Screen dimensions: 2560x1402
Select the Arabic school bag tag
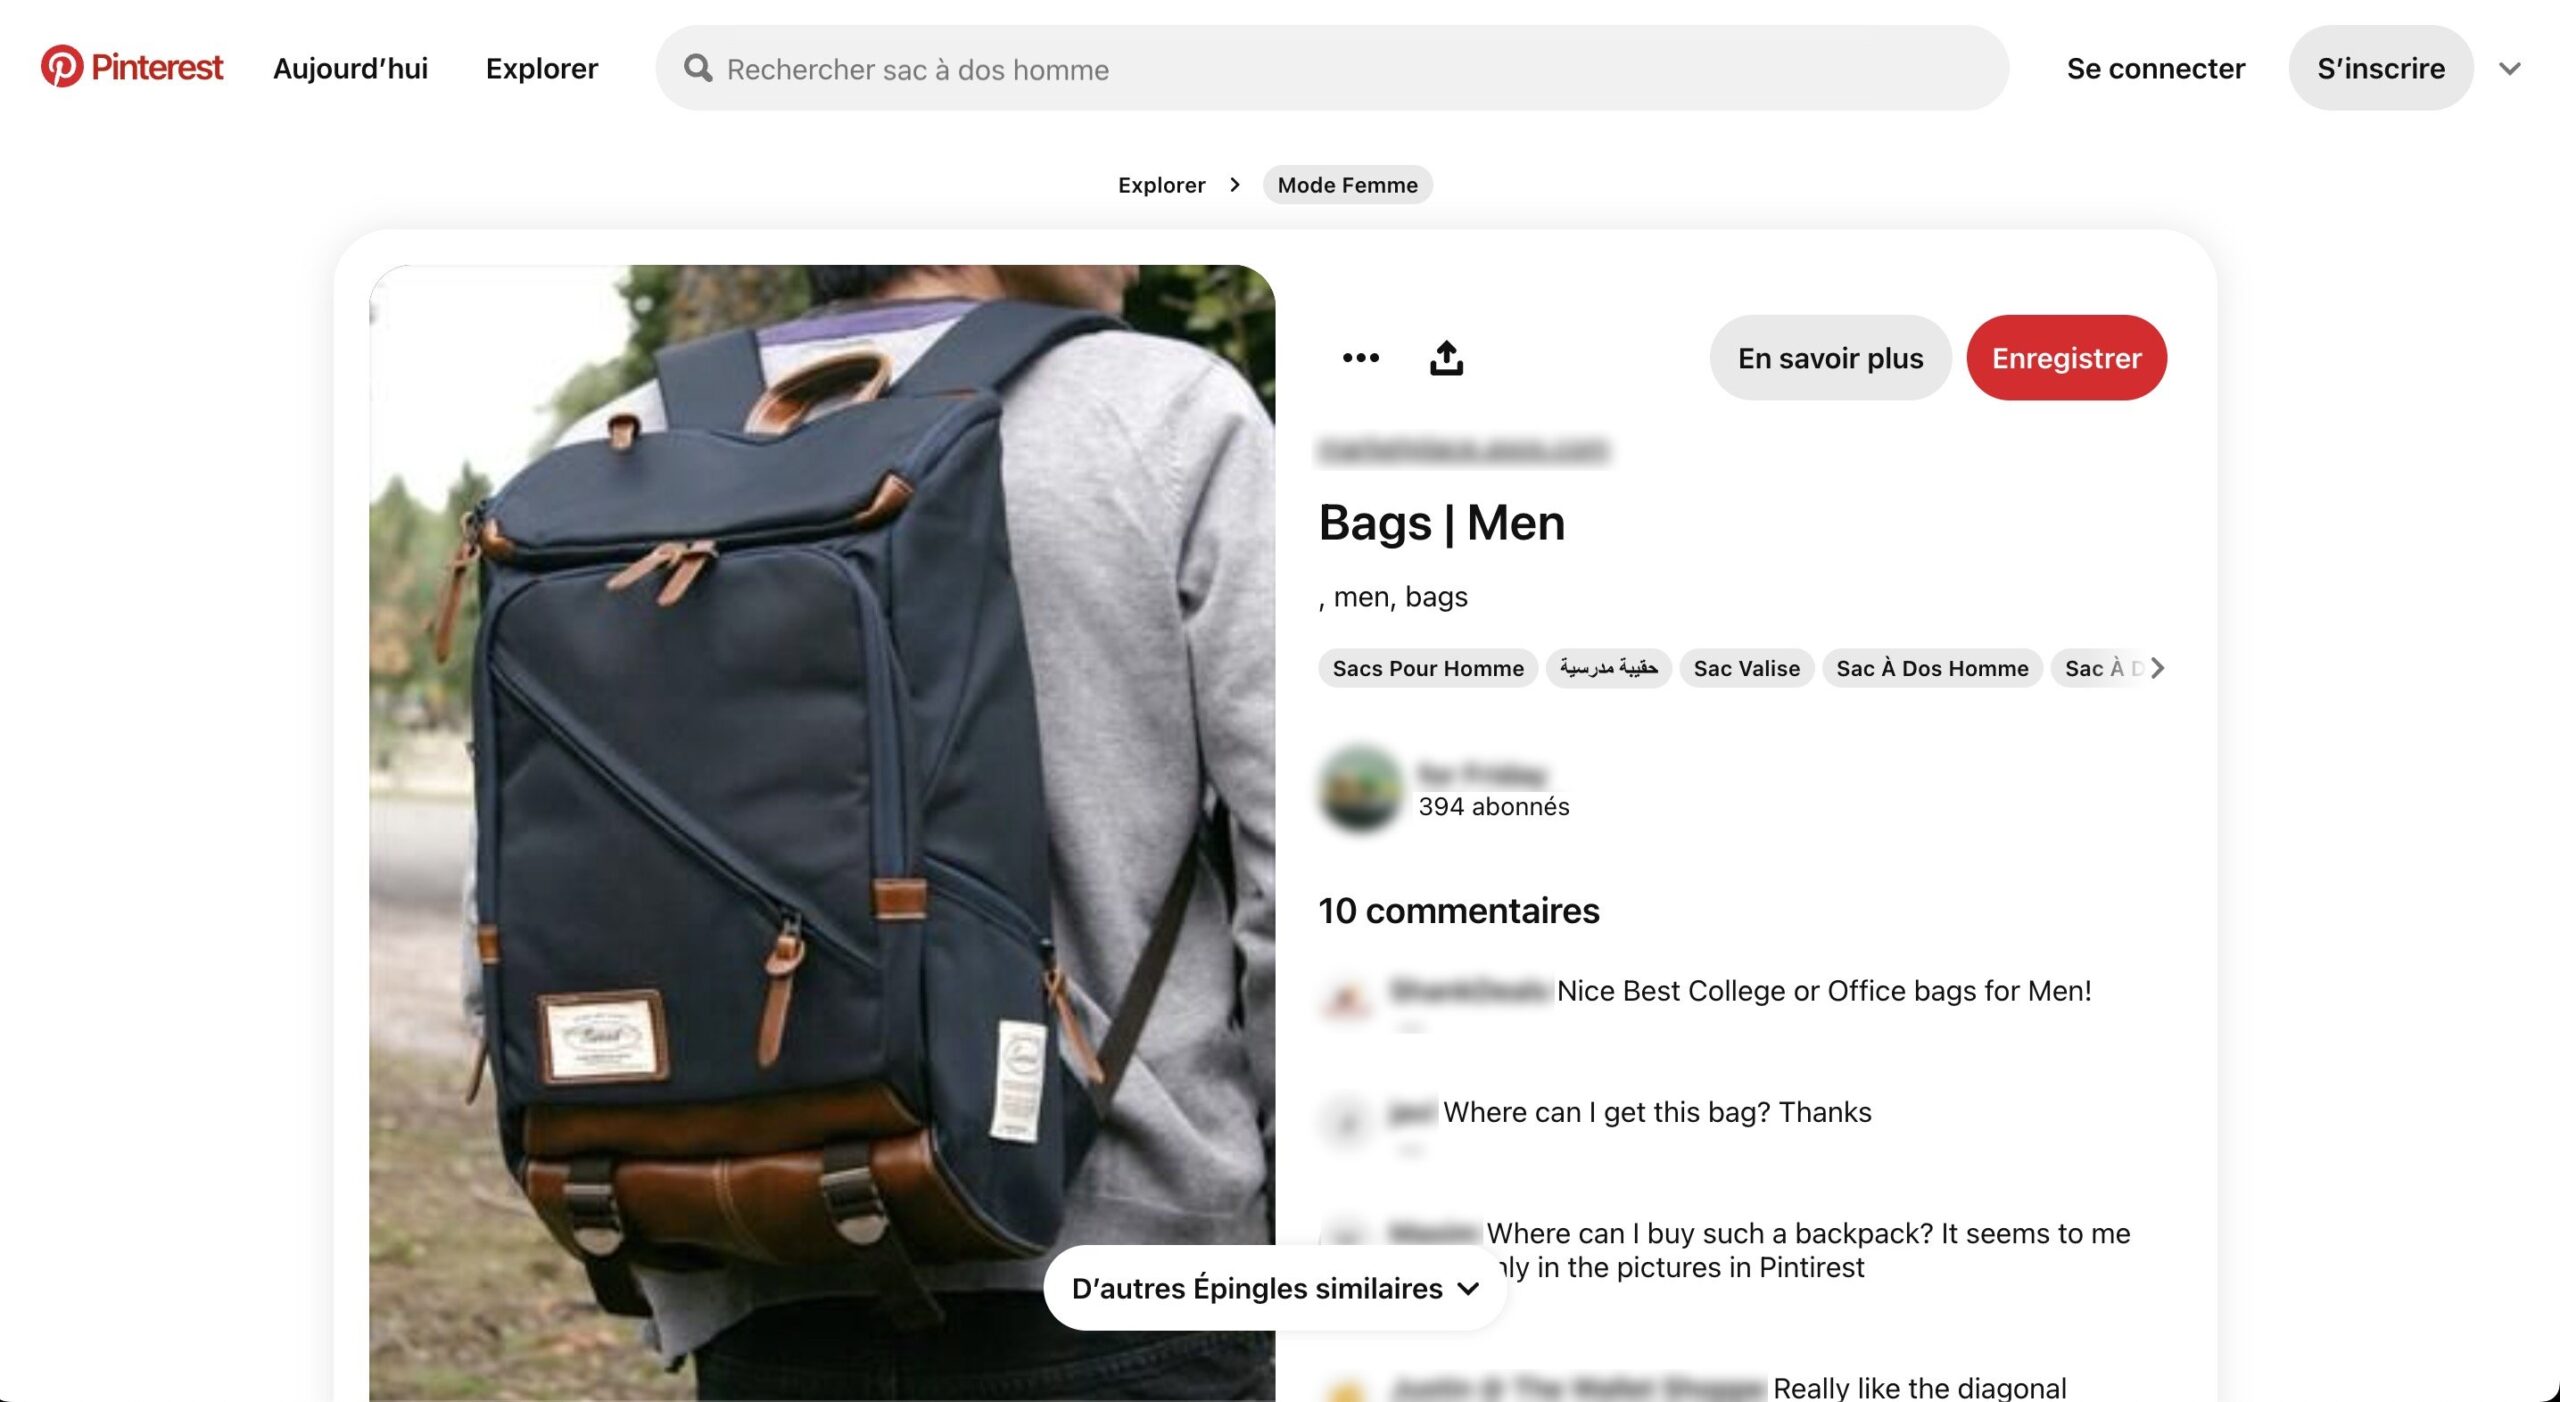1609,668
